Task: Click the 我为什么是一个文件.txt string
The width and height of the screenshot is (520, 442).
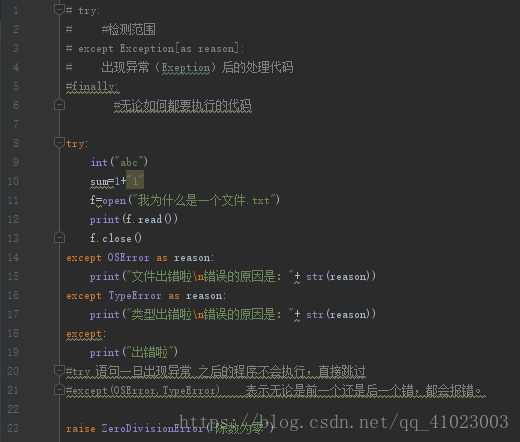Action: (204, 200)
